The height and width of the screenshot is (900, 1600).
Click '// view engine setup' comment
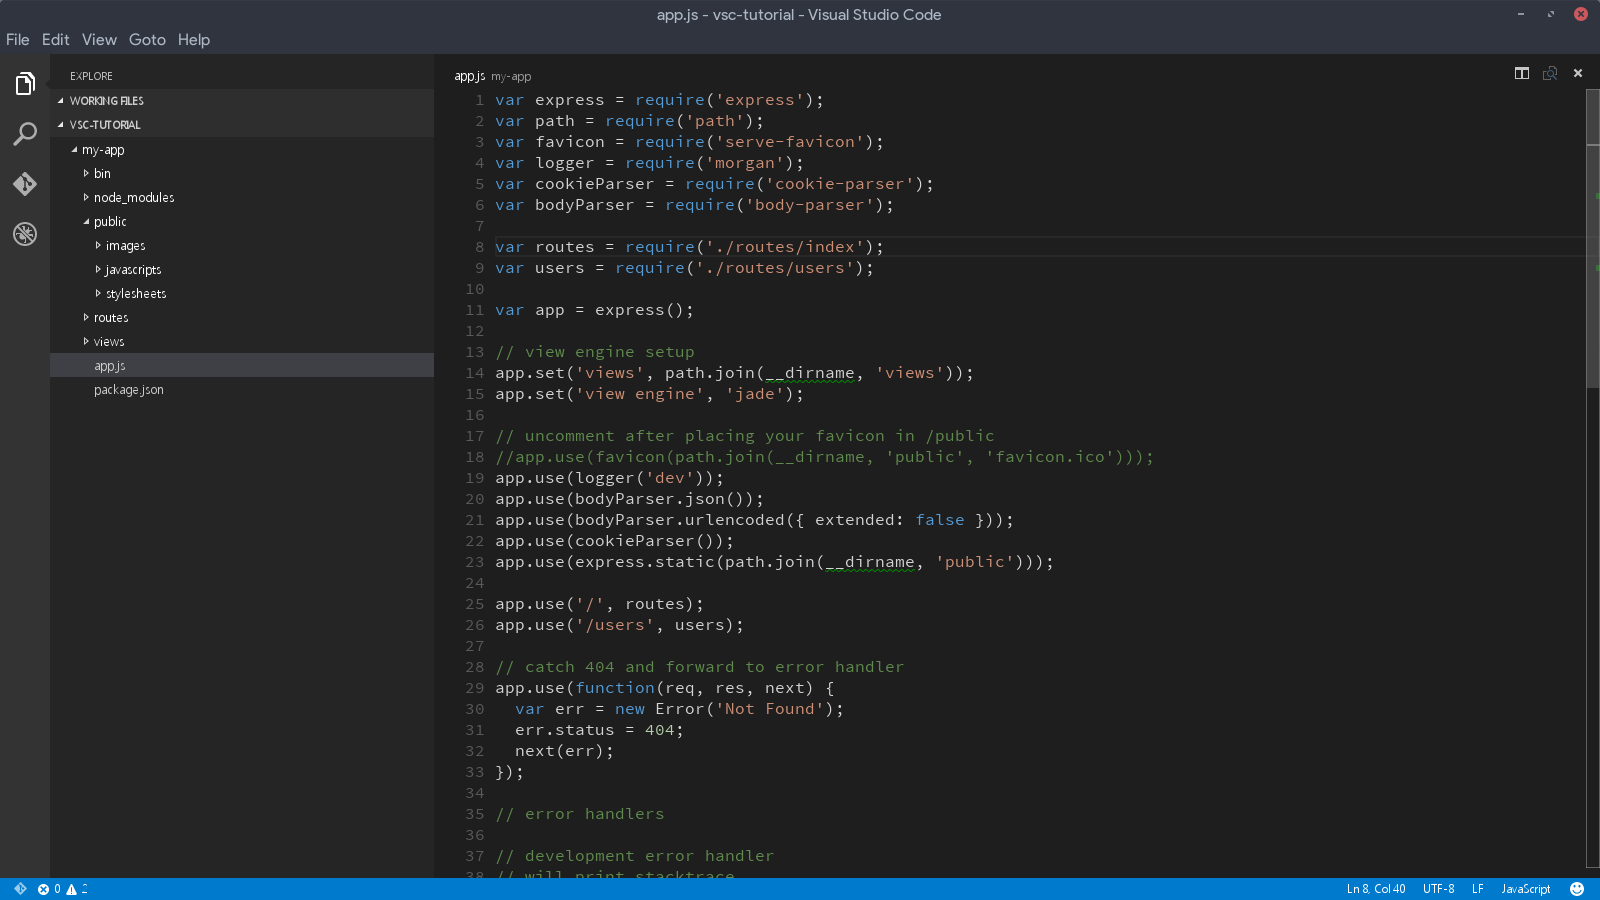(595, 352)
